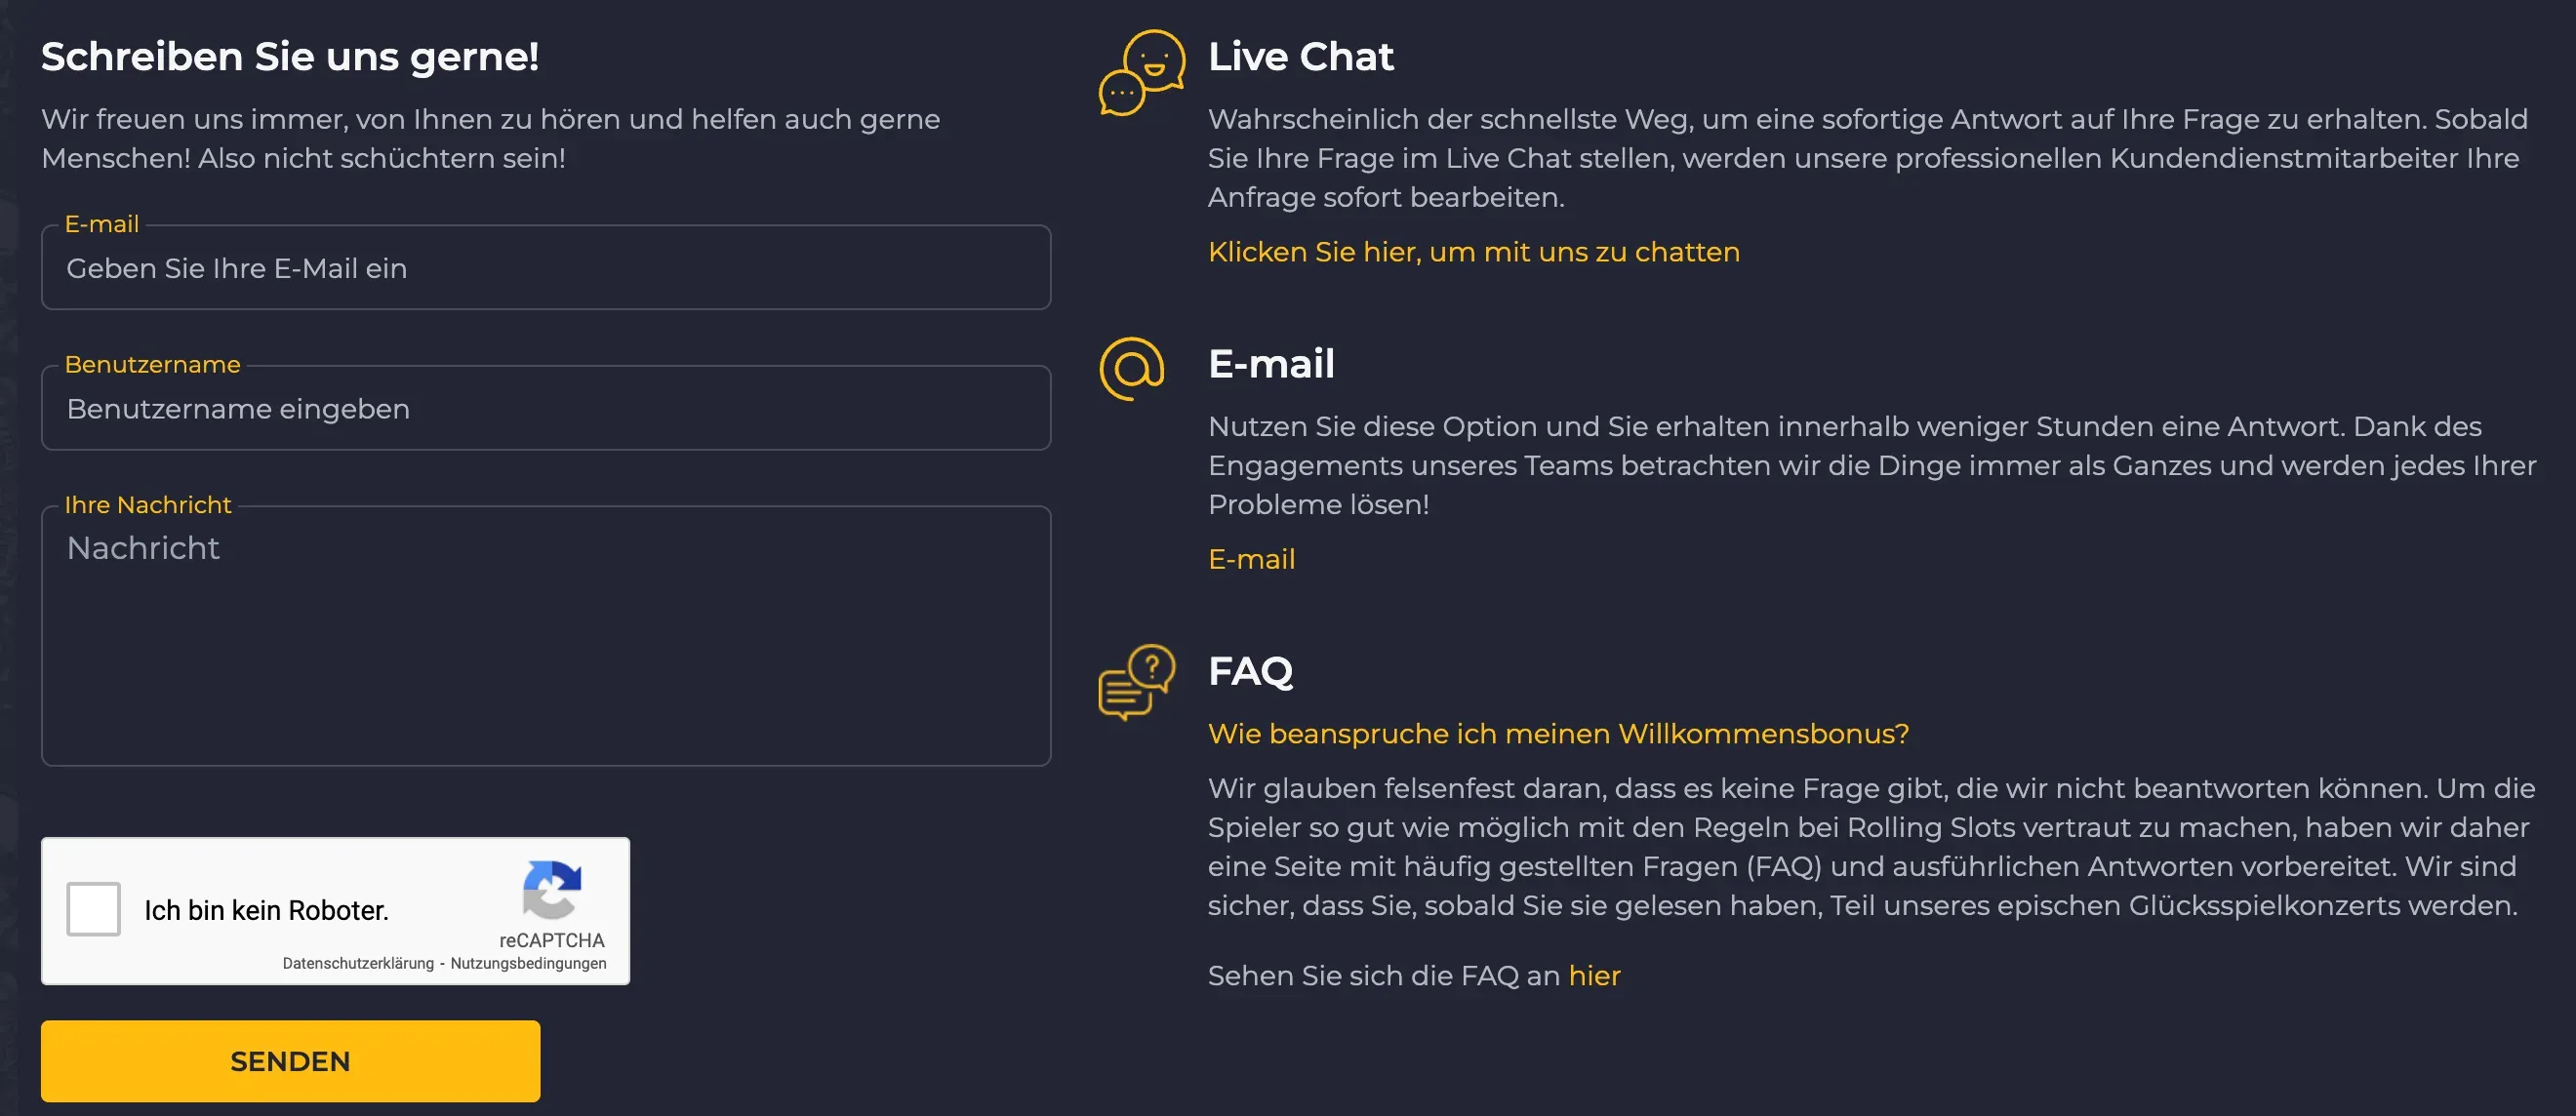Open 'Wie beanspruche ich meinen Willkommensbonus?'

(1558, 733)
